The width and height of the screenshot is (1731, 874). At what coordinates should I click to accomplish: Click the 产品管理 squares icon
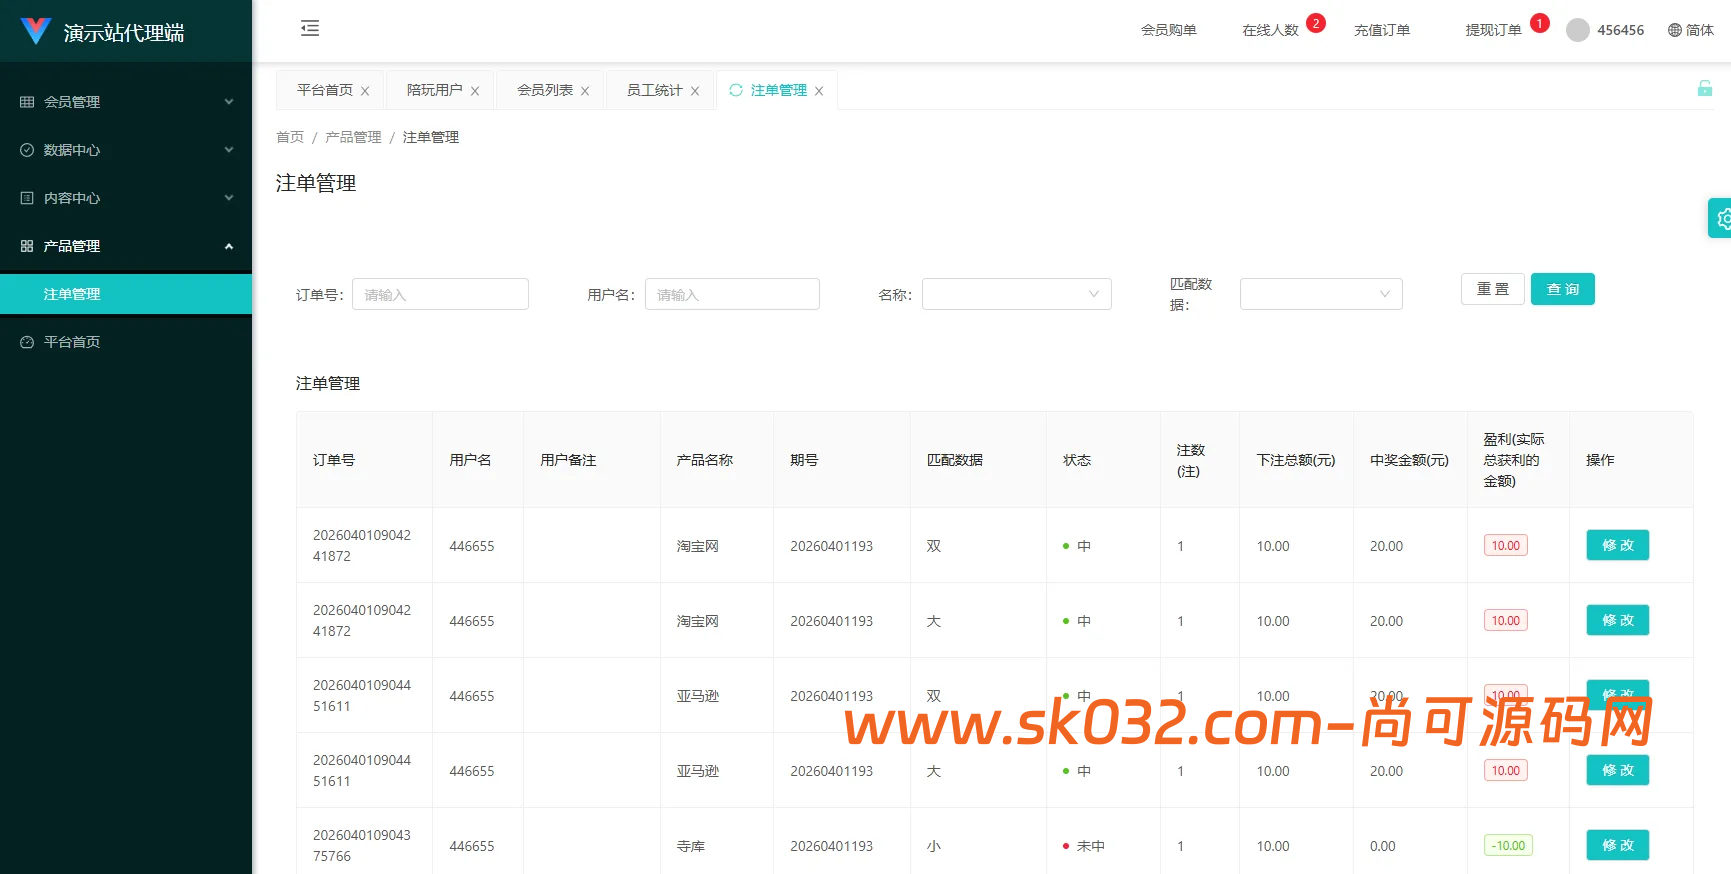tap(27, 246)
